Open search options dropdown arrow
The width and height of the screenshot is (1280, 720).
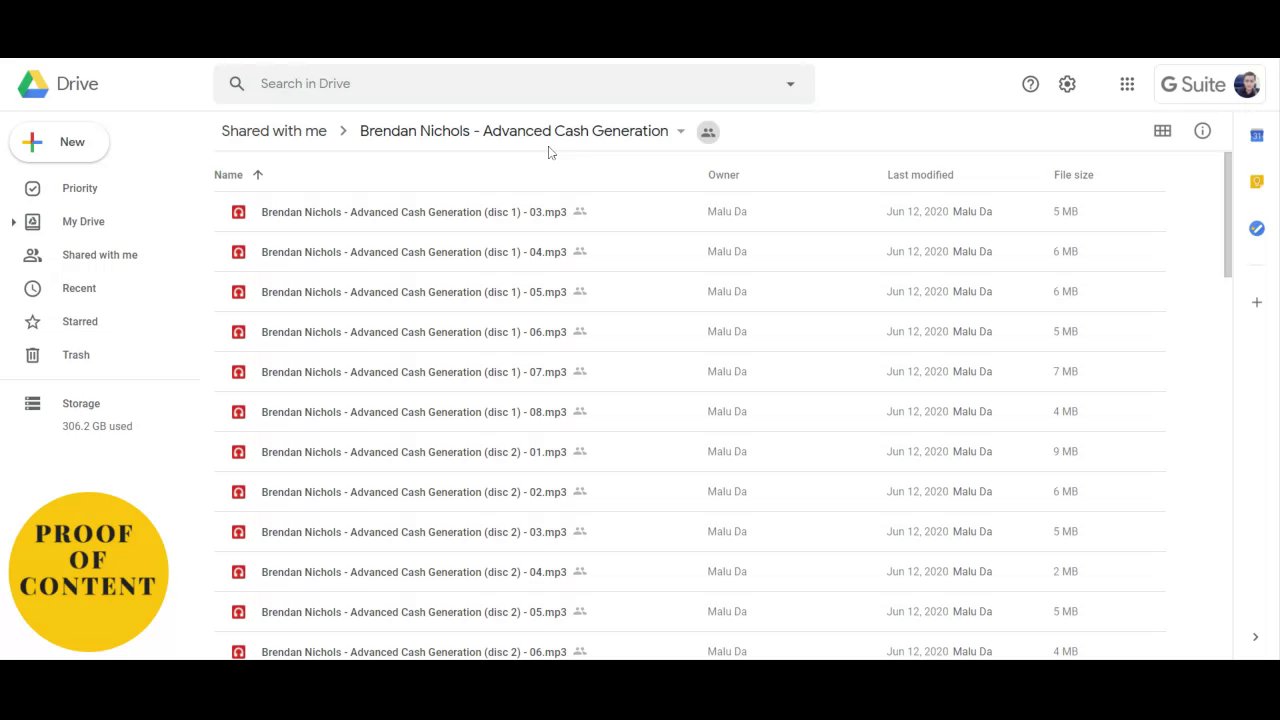pos(790,84)
